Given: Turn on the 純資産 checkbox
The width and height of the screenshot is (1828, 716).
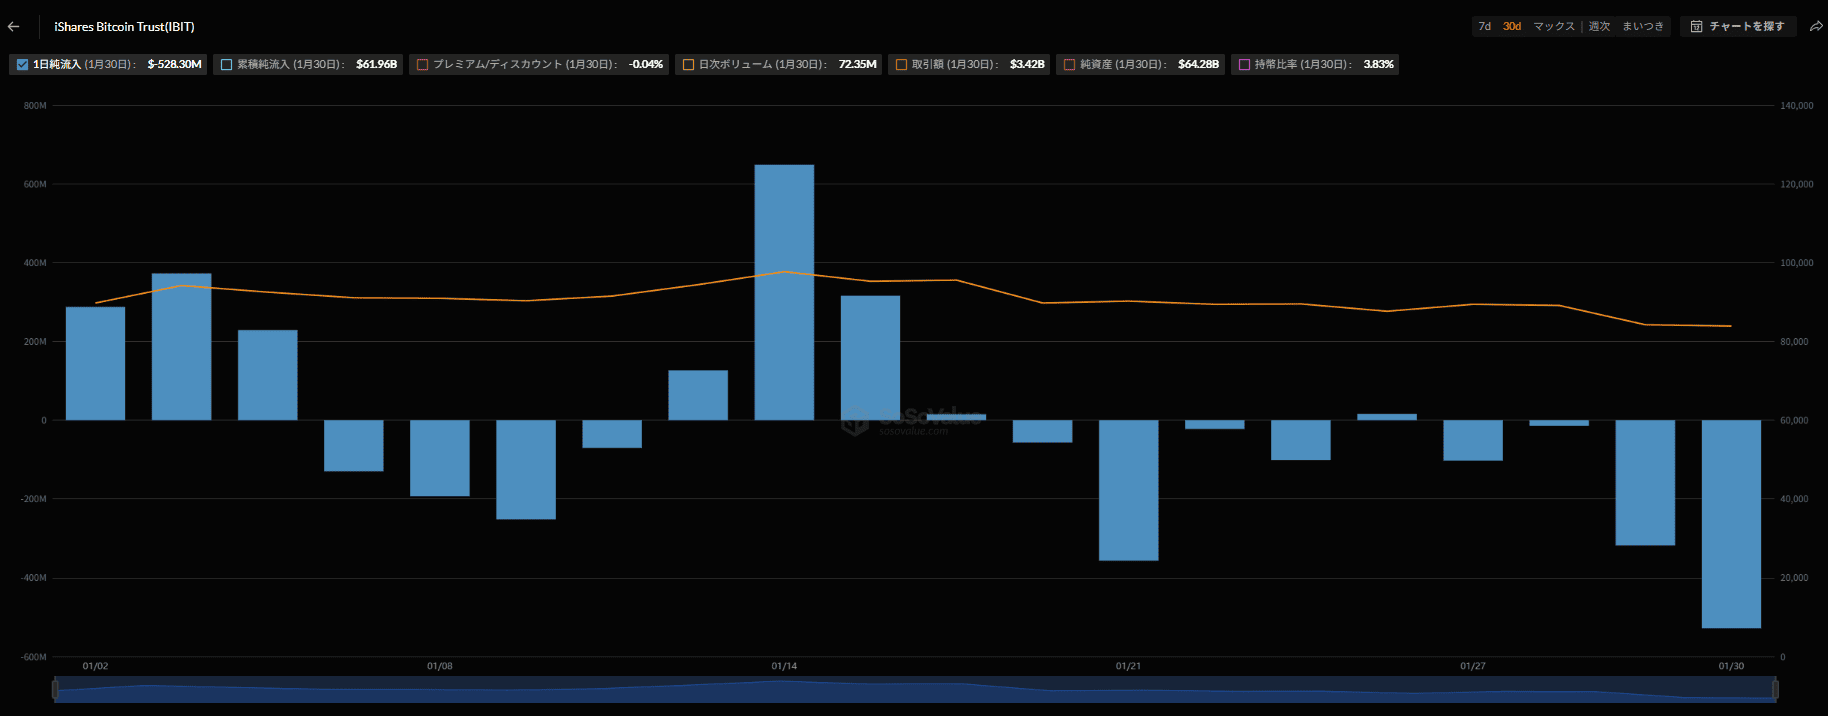Looking at the screenshot, I should tap(1069, 65).
